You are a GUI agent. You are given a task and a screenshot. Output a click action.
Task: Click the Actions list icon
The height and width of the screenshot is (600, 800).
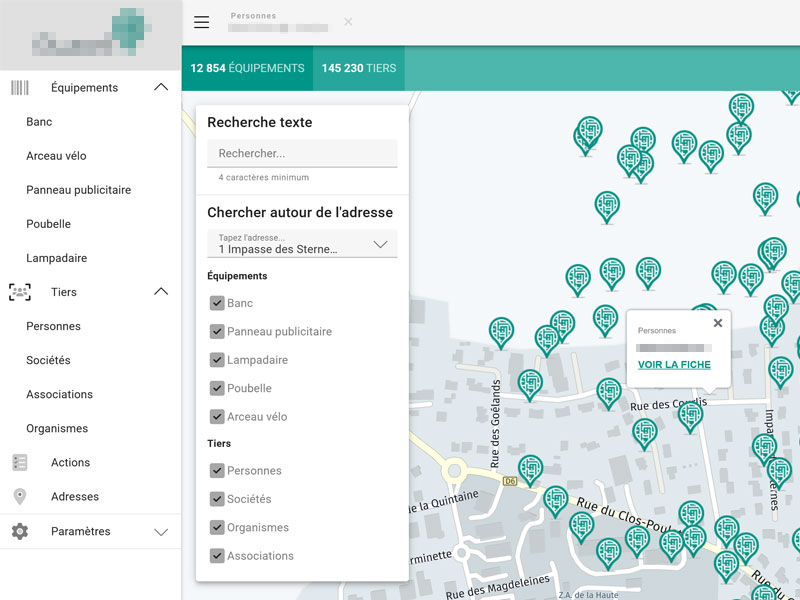[20, 463]
